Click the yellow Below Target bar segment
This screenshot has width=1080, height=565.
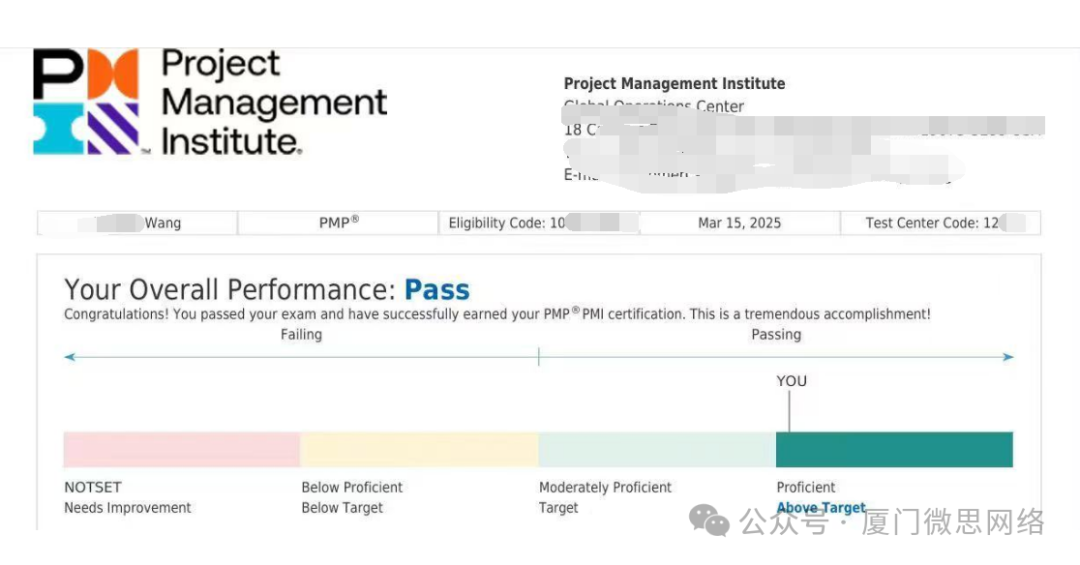419,450
